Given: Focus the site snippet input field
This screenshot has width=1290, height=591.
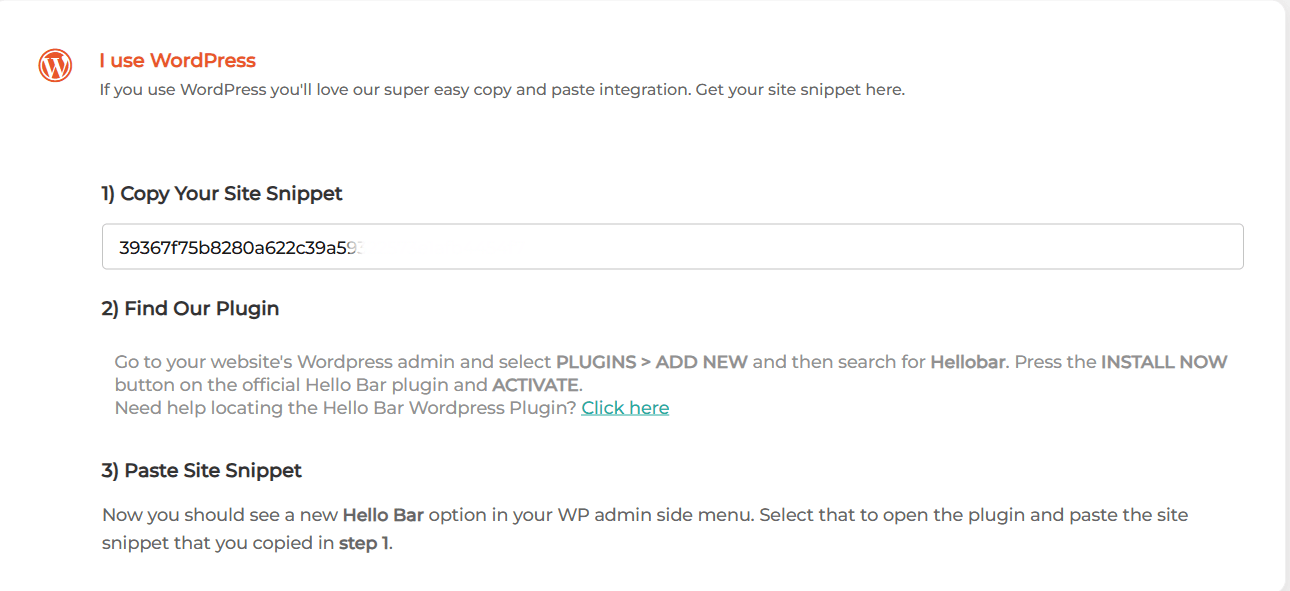Looking at the screenshot, I should (672, 246).
